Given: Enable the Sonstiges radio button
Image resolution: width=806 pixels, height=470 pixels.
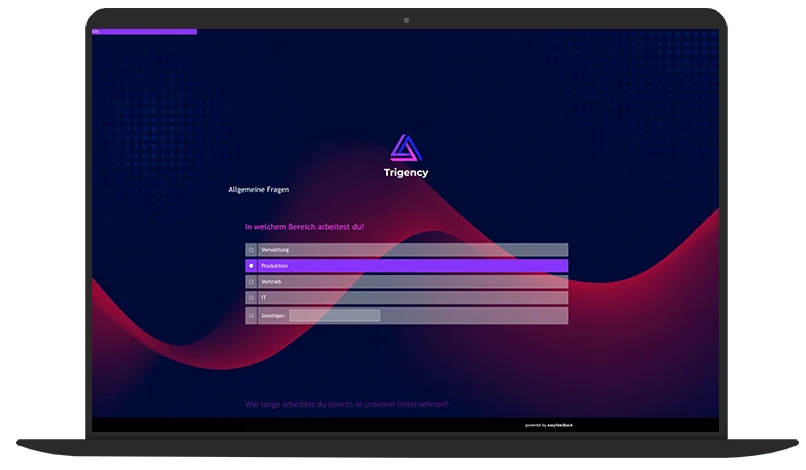Looking at the screenshot, I should click(x=251, y=315).
